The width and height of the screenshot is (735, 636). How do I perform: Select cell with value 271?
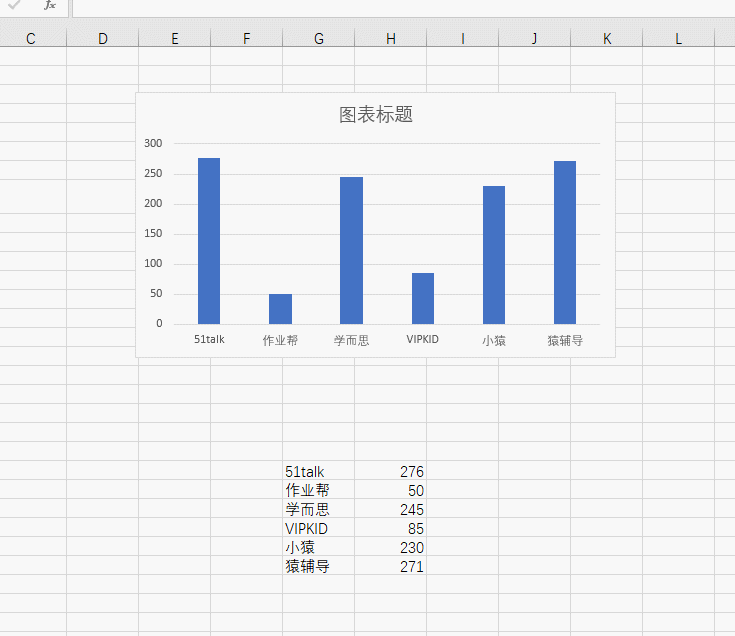pyautogui.click(x=390, y=567)
